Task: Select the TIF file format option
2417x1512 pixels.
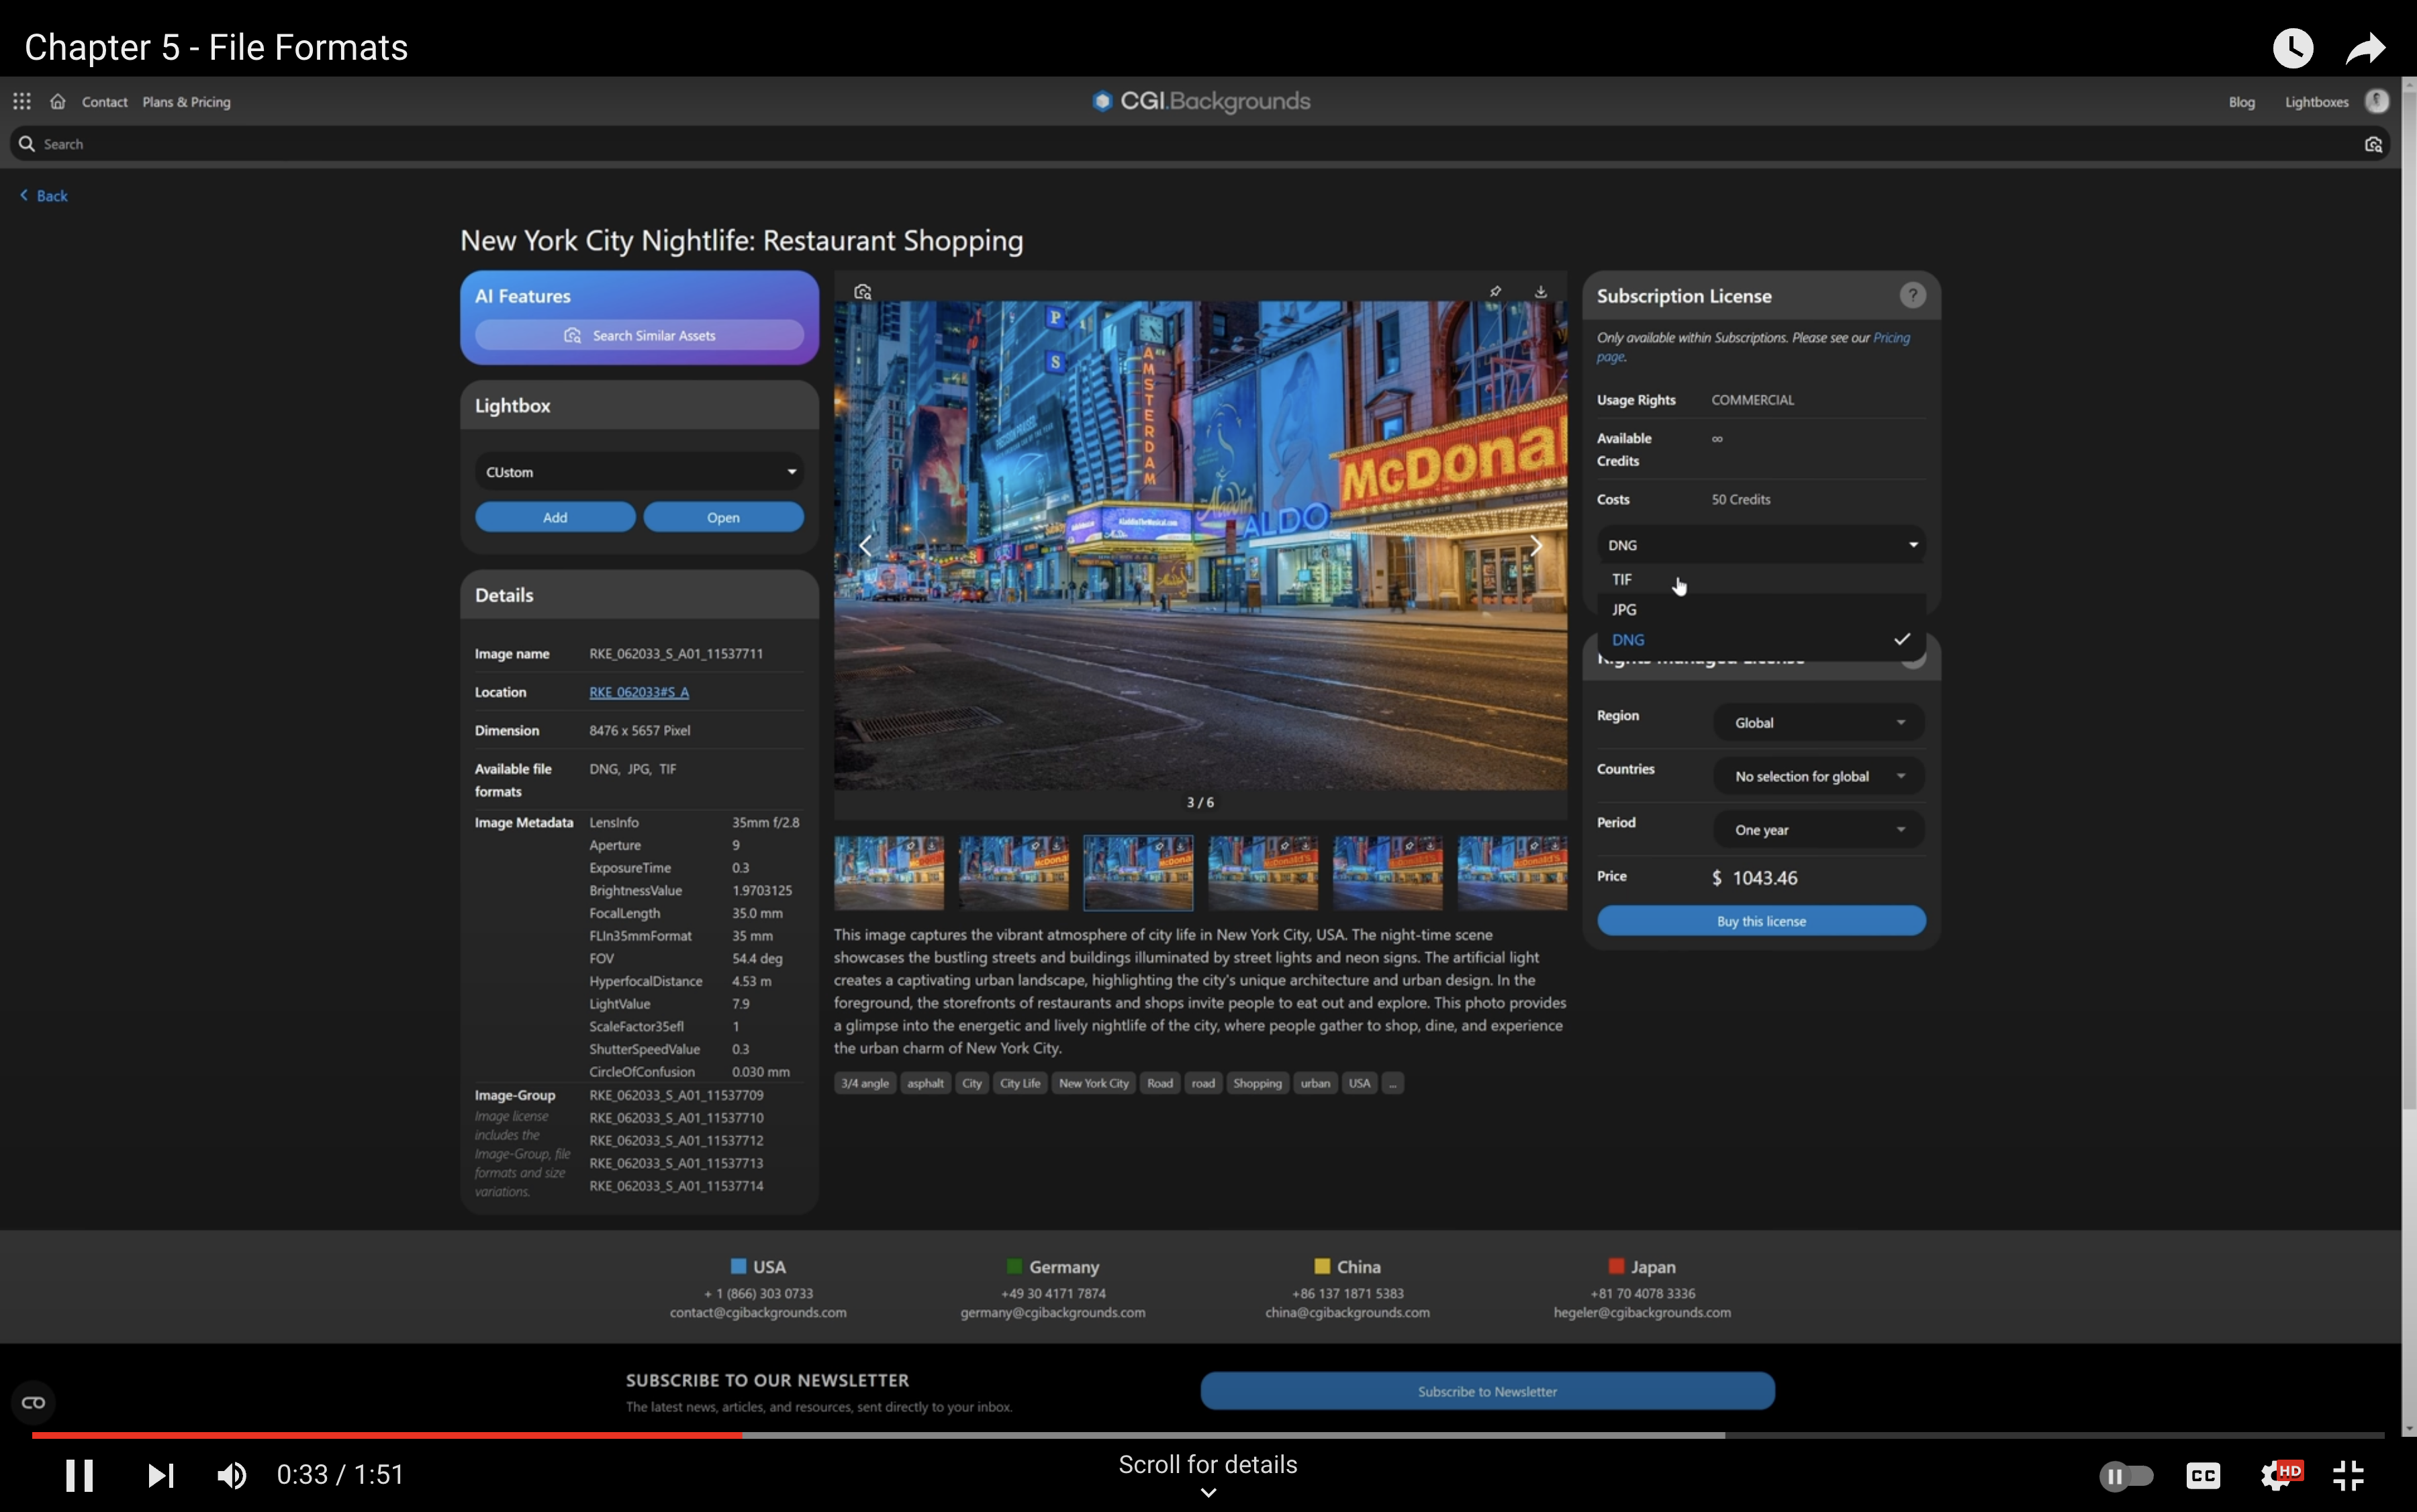Action: pos(1621,580)
